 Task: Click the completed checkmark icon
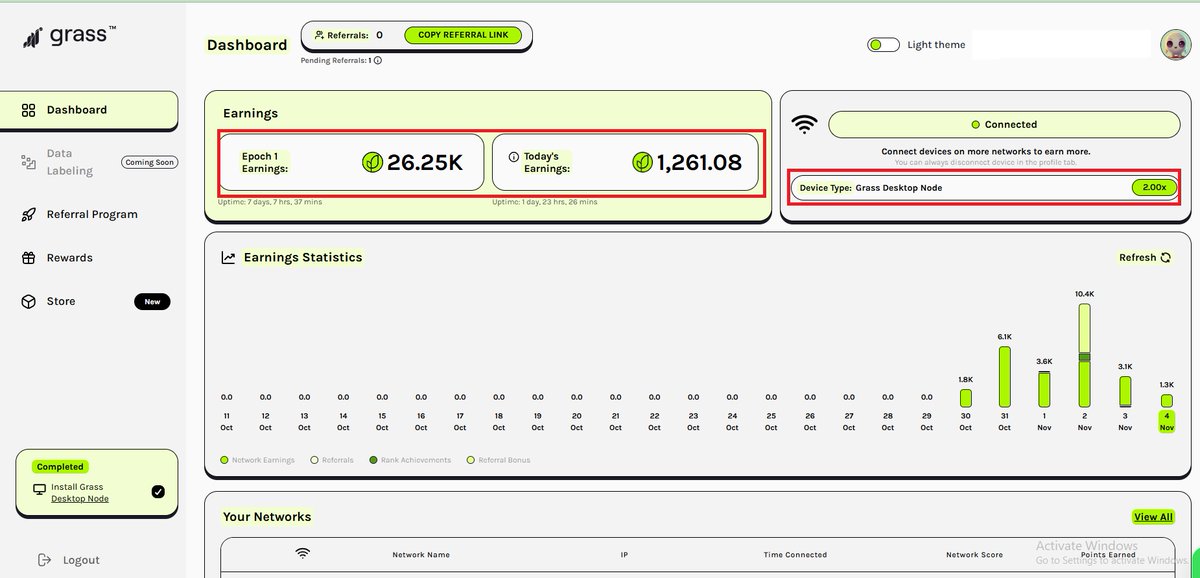click(x=157, y=491)
